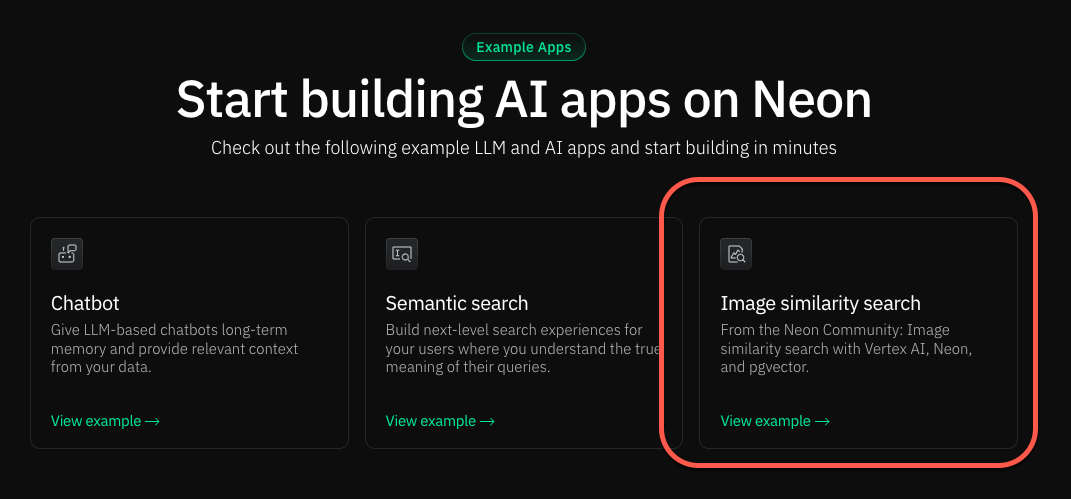The height and width of the screenshot is (499, 1071).
Task: Open Image similarity search's View example link
Action: click(x=775, y=420)
